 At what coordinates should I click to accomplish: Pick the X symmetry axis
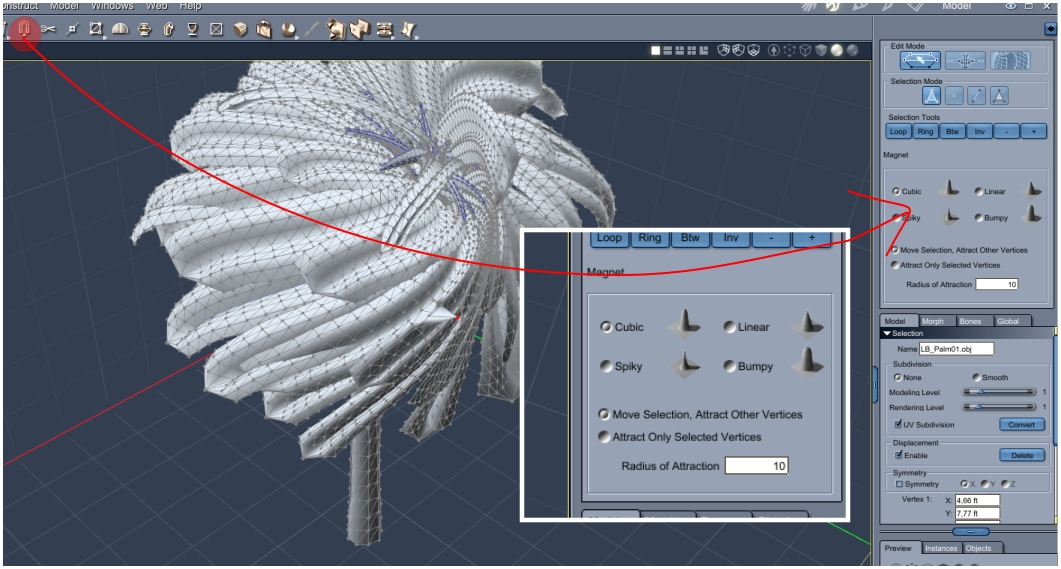tap(964, 484)
